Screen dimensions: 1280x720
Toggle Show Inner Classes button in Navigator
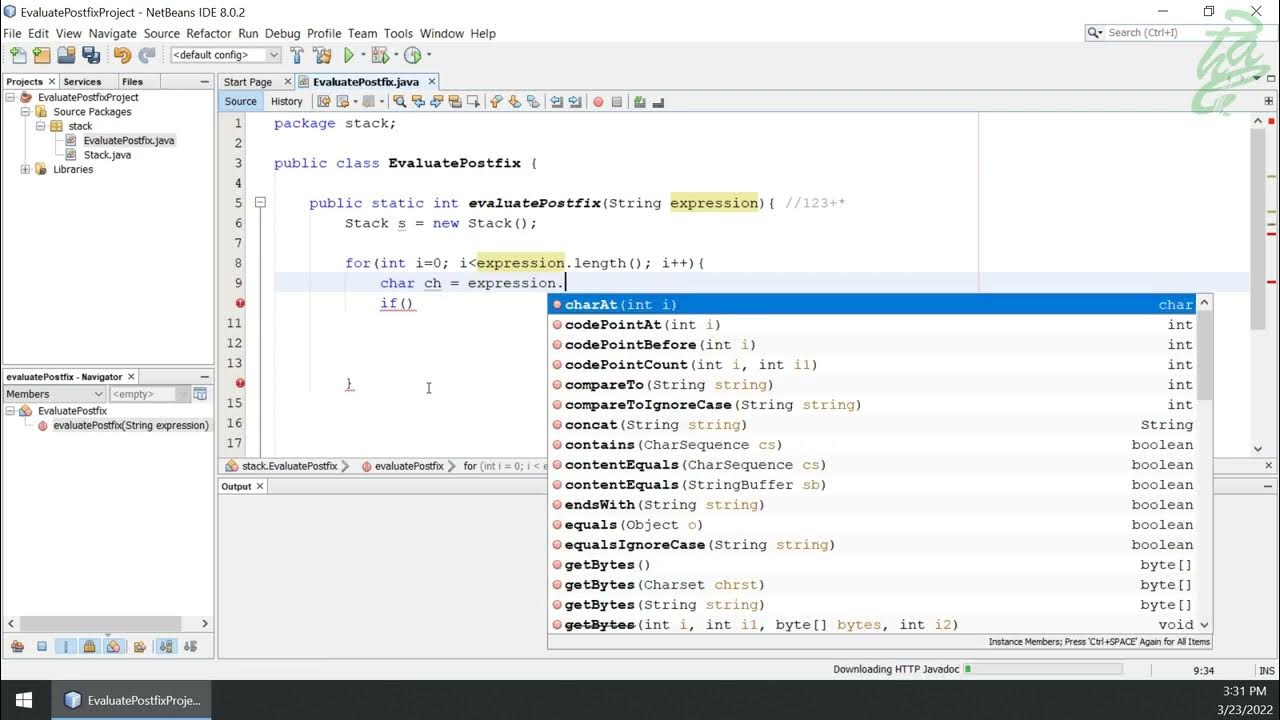[114, 647]
